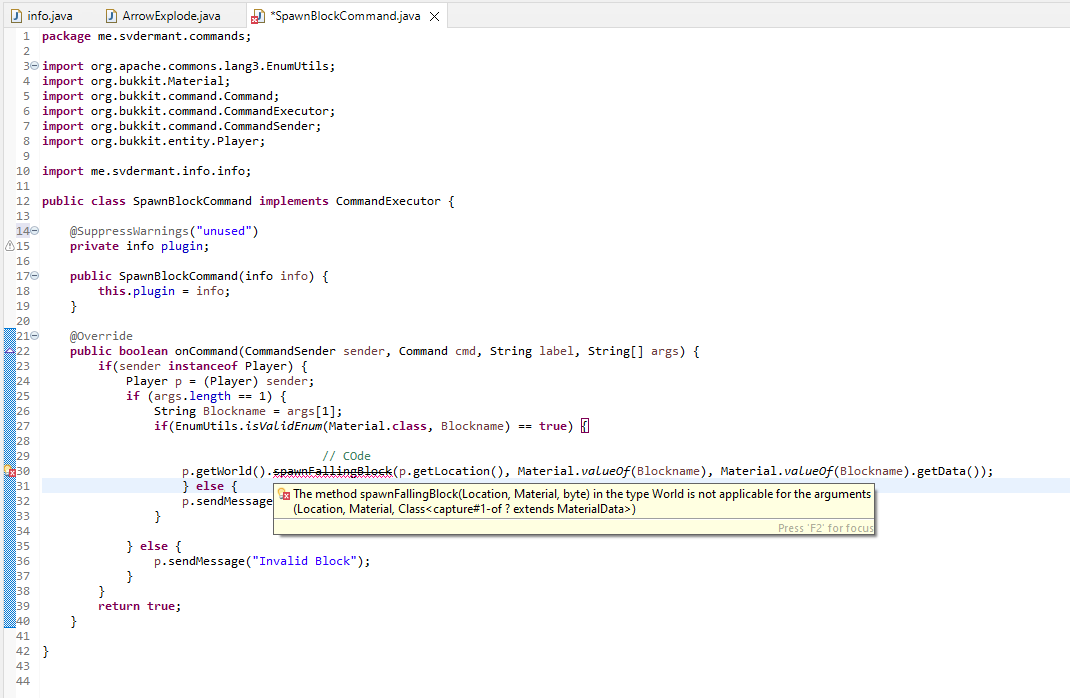
Task: Click the error quick-fix marker beside line 30
Action: 10,471
